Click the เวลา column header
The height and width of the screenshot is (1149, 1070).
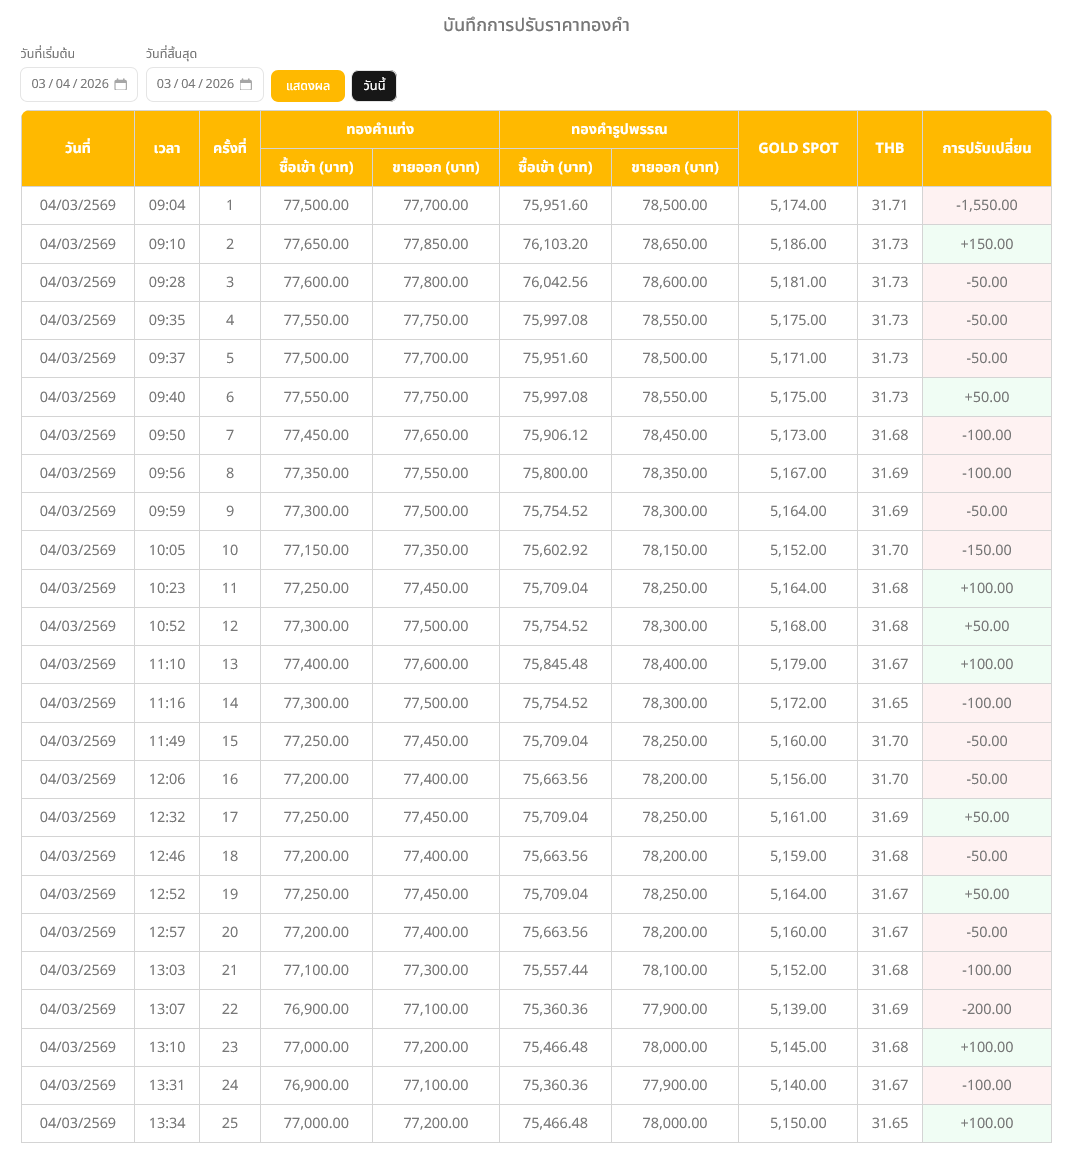(167, 148)
